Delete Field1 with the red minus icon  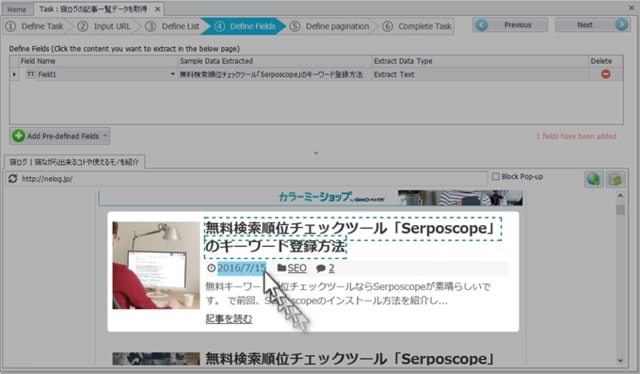click(x=606, y=74)
